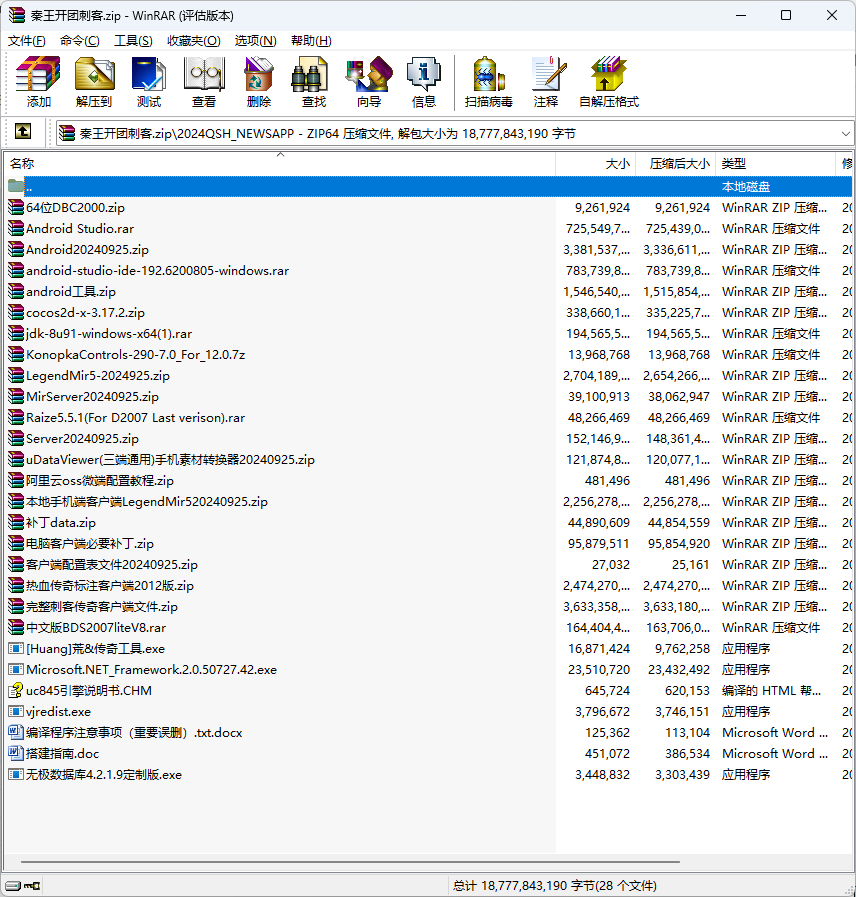Screen dimensions: 856x897
Task: Show archive 信息 (Info) icon
Action: point(423,82)
